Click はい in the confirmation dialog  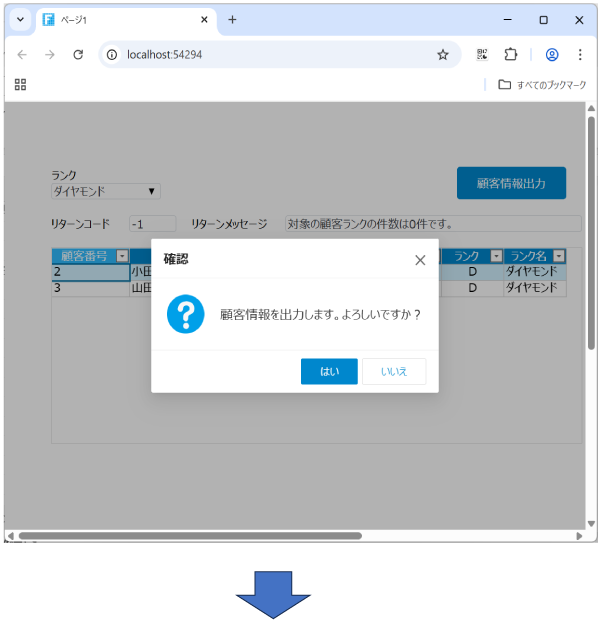[329, 371]
